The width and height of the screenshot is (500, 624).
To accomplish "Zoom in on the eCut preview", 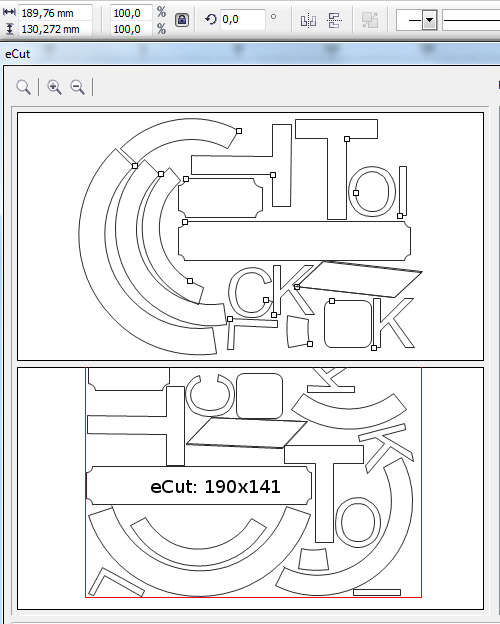I will [x=55, y=87].
